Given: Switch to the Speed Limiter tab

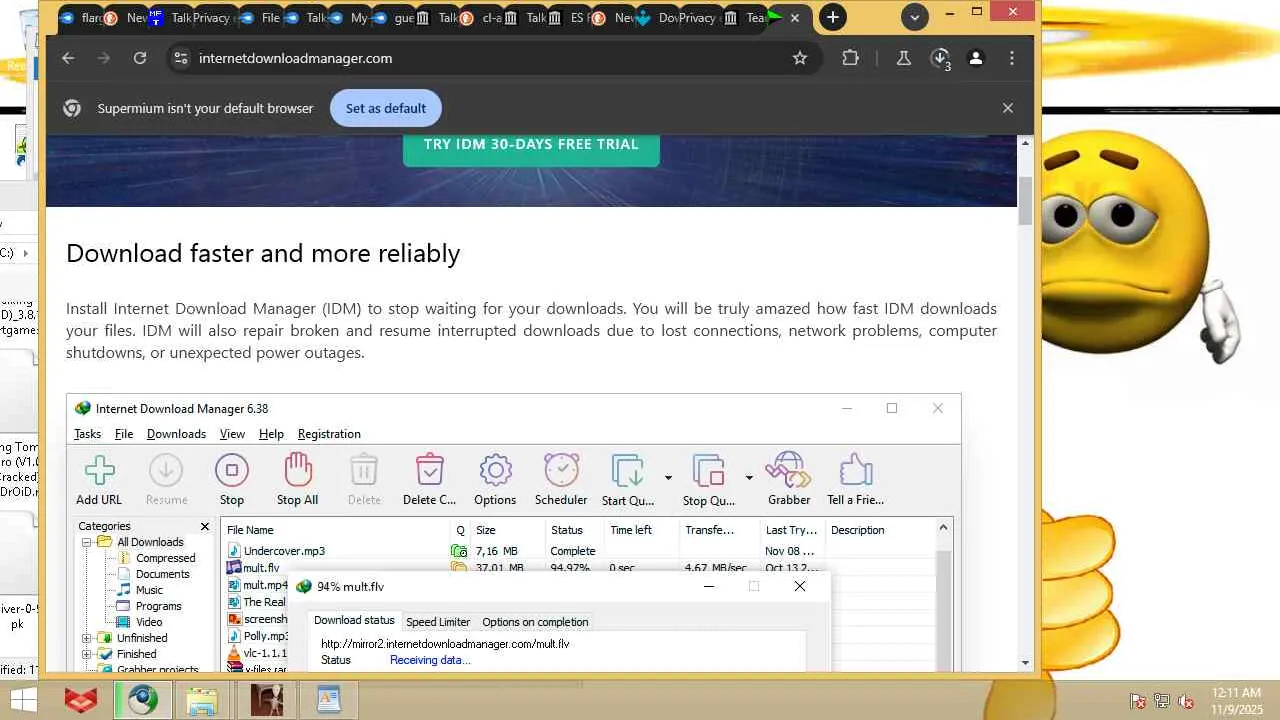Looking at the screenshot, I should coord(438,622).
